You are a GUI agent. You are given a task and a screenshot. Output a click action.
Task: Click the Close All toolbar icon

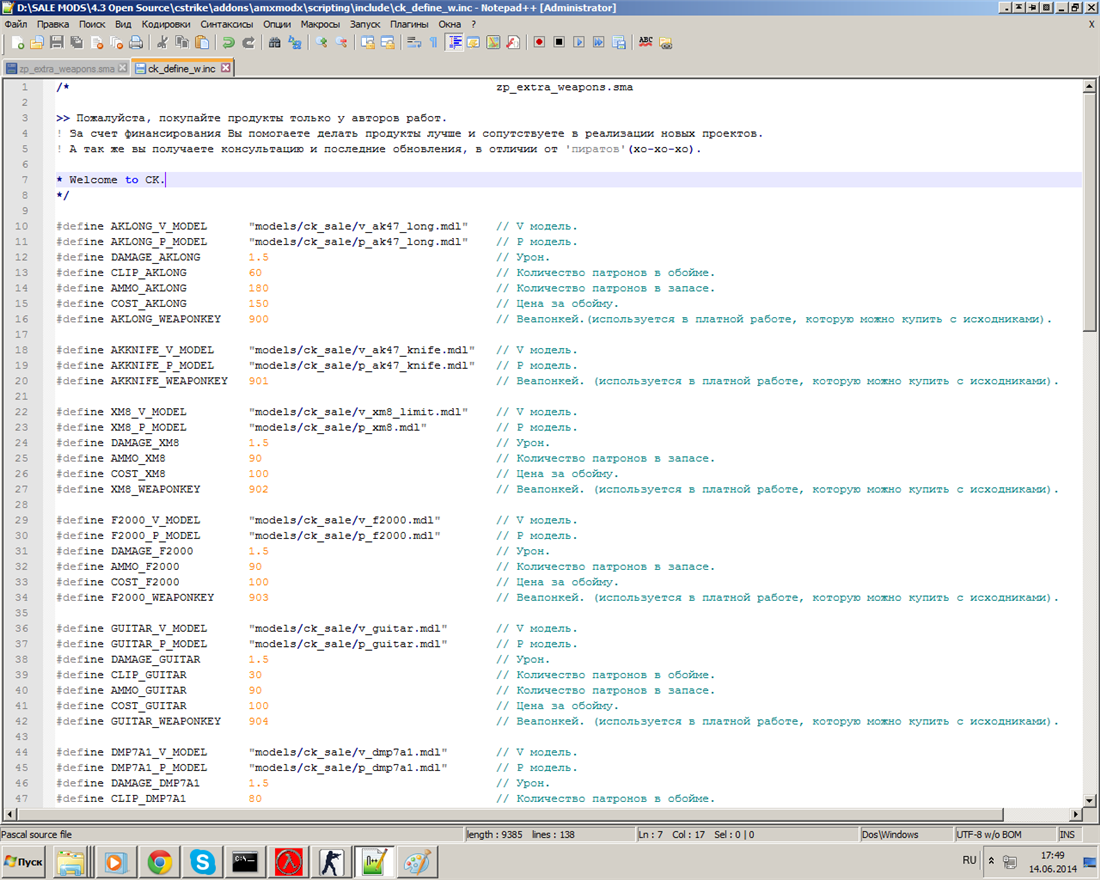tap(116, 43)
